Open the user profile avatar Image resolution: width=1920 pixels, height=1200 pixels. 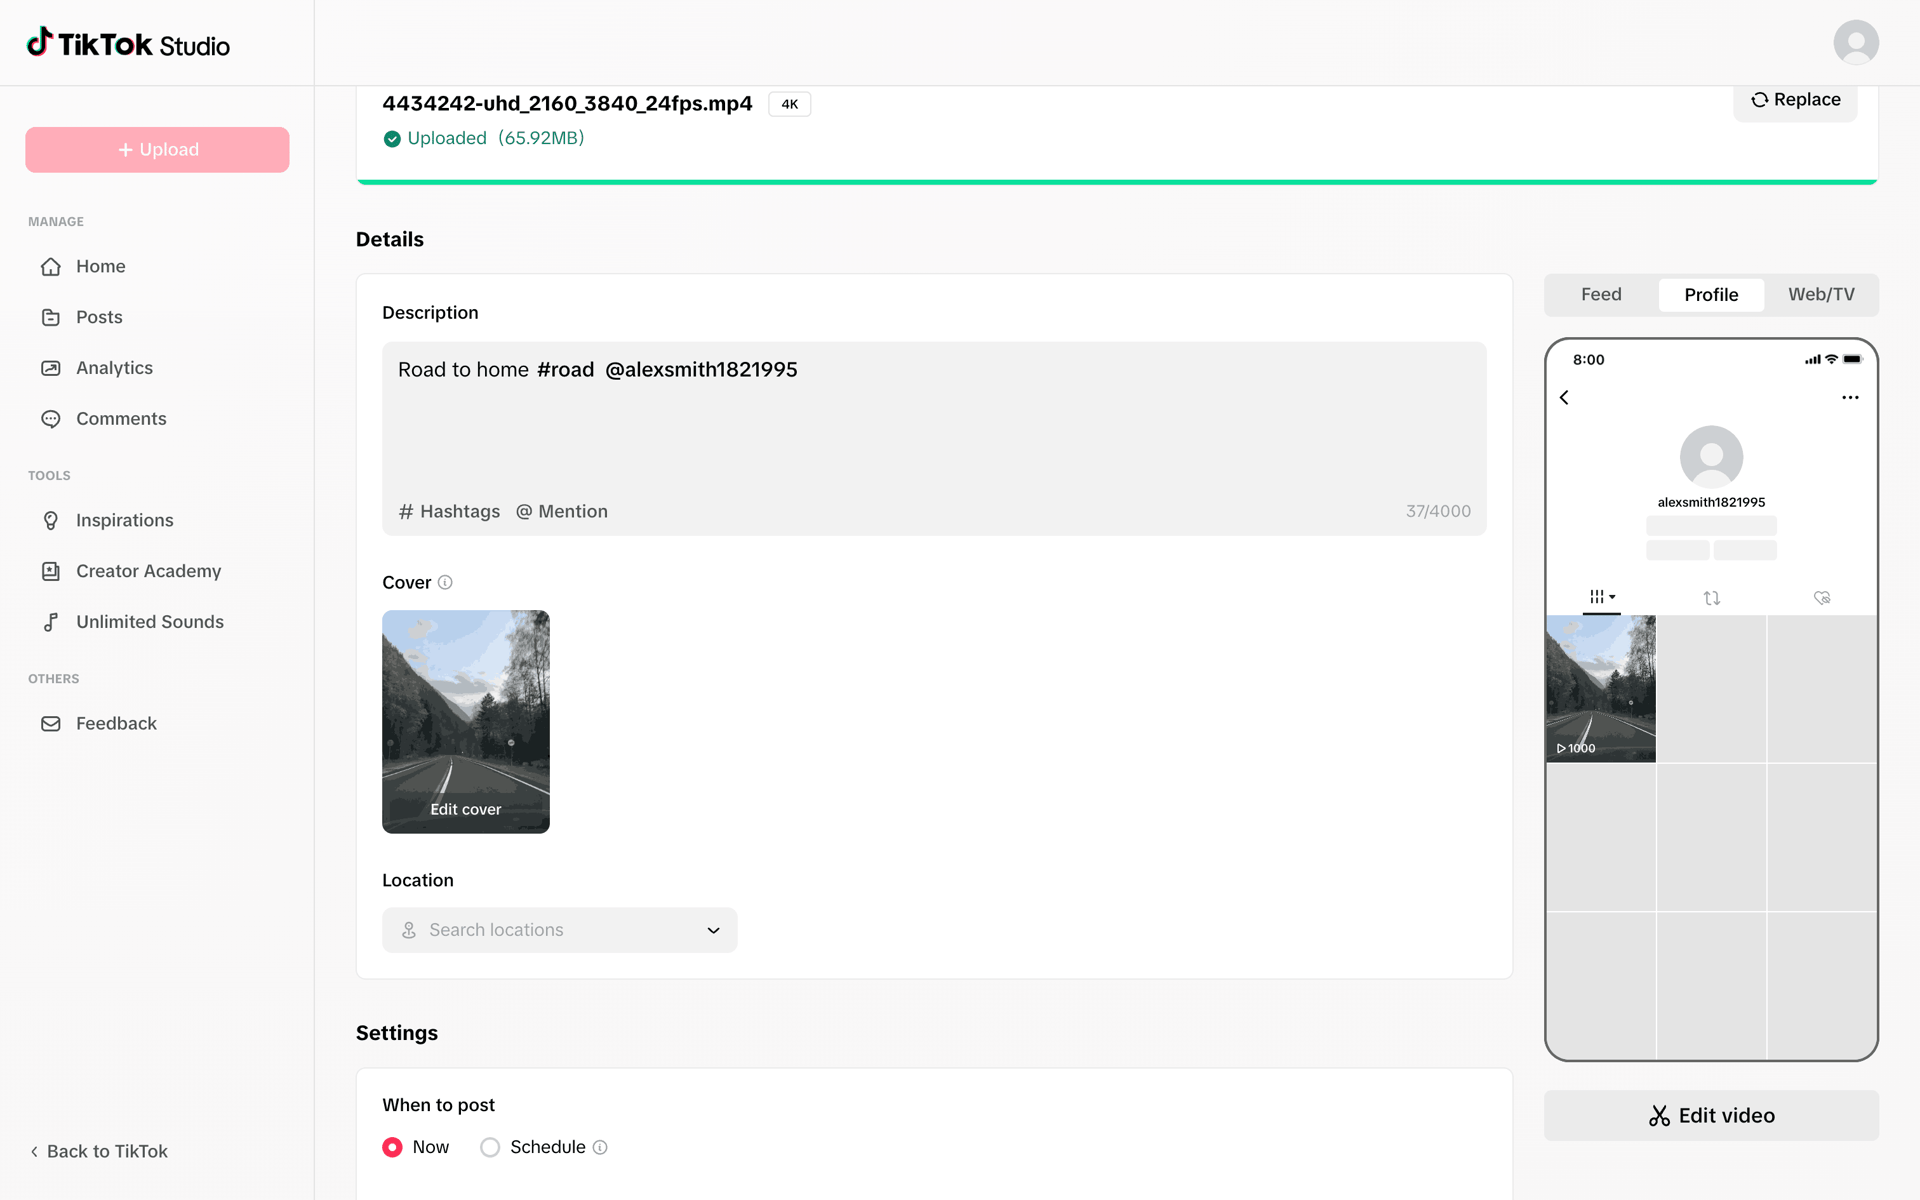[x=1856, y=43]
